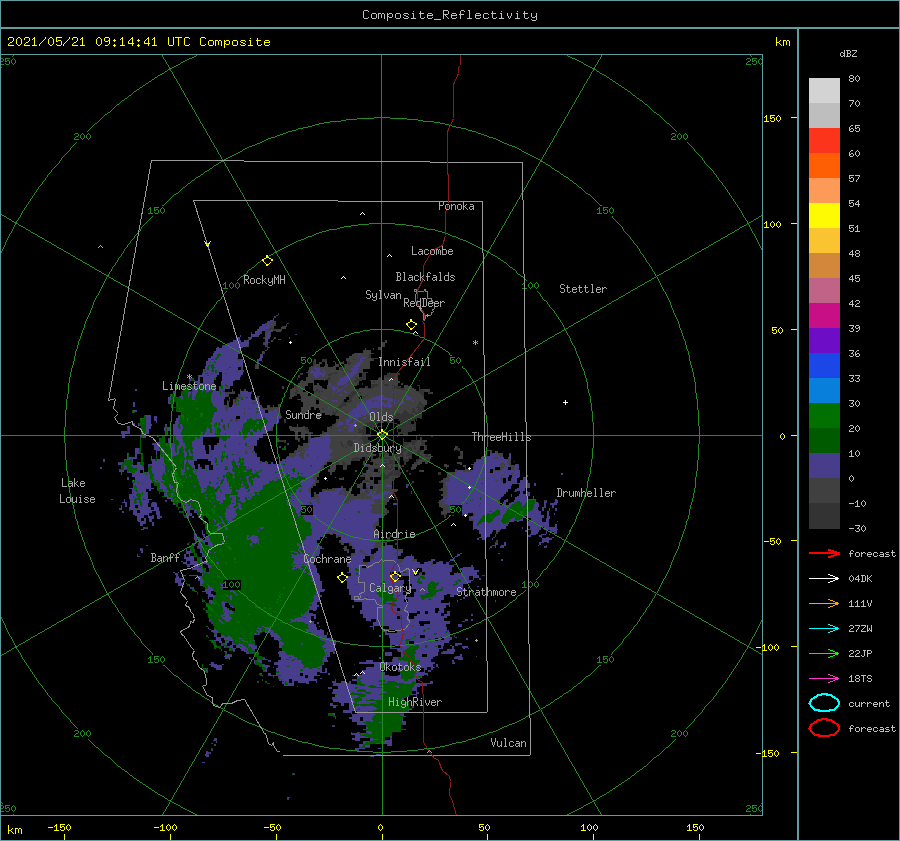Click the white plus marker east of ThreeHills
900x841 pixels.
565,402
